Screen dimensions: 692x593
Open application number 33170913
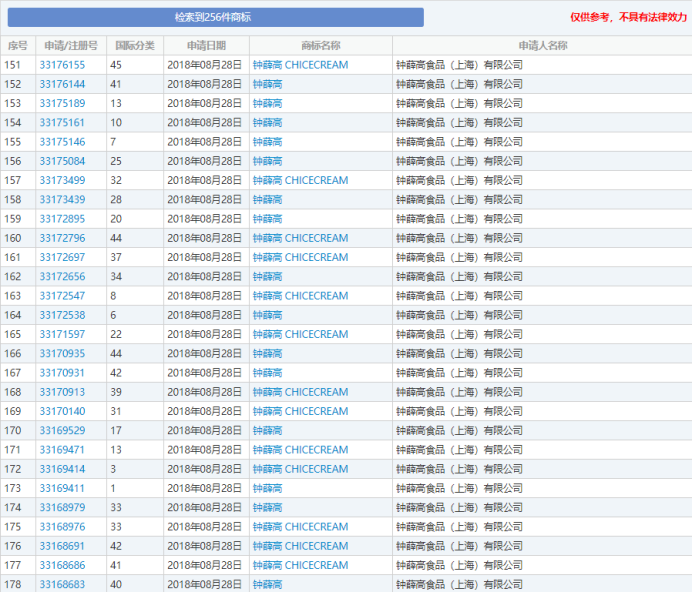pos(62,392)
